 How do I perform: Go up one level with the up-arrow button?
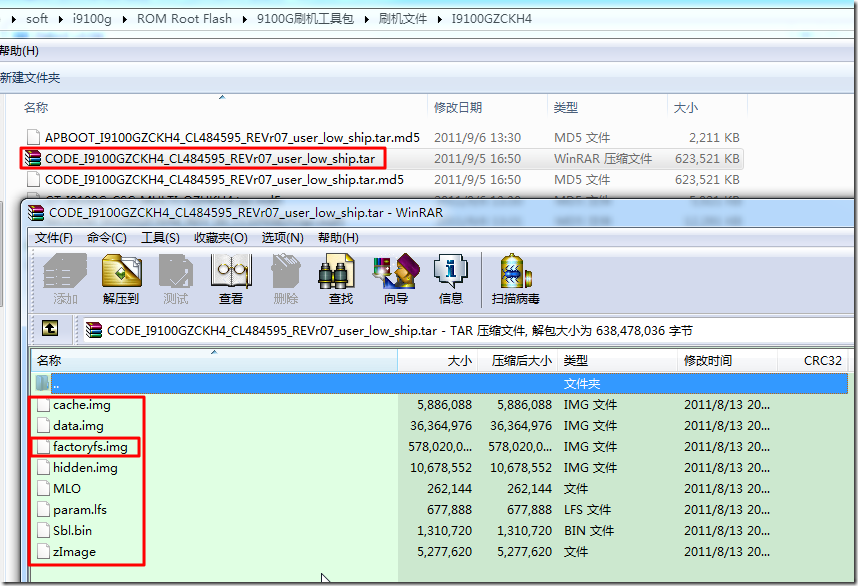click(50, 328)
